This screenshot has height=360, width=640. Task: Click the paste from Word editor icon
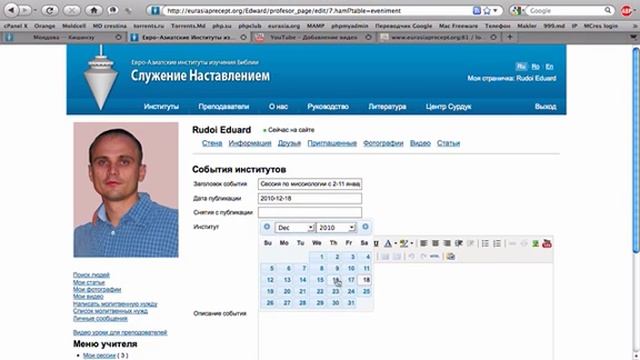click(x=451, y=256)
